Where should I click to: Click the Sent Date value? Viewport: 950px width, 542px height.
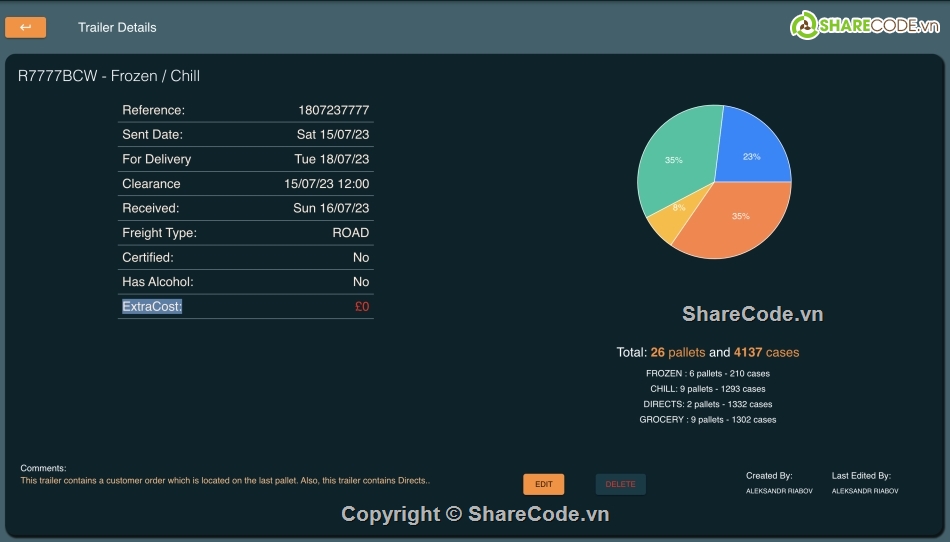point(333,135)
